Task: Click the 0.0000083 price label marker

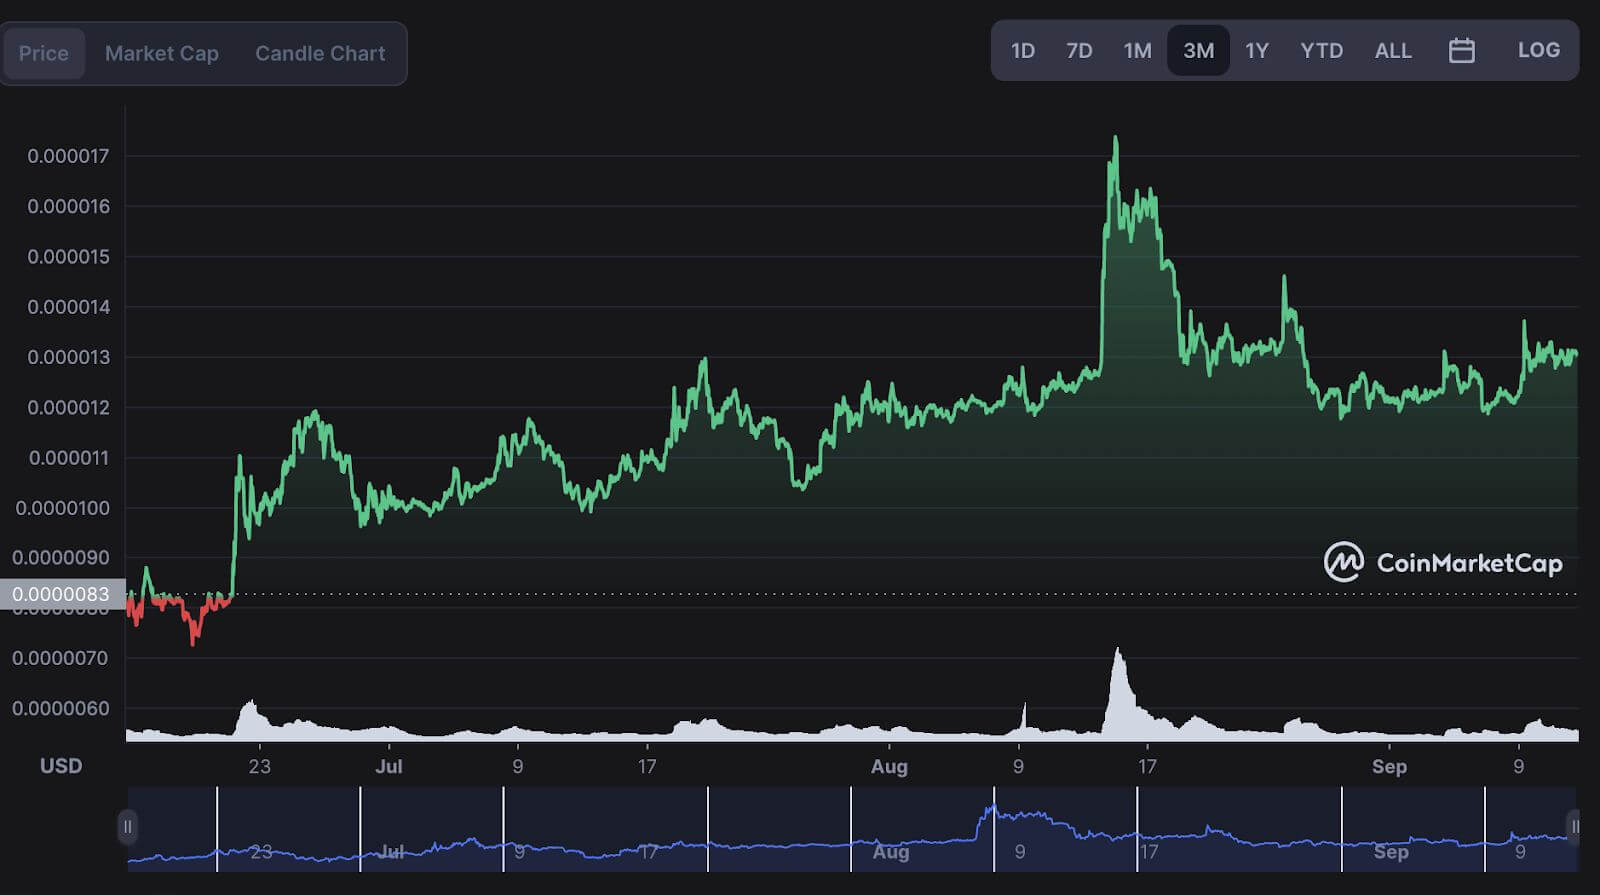Action: (62, 594)
